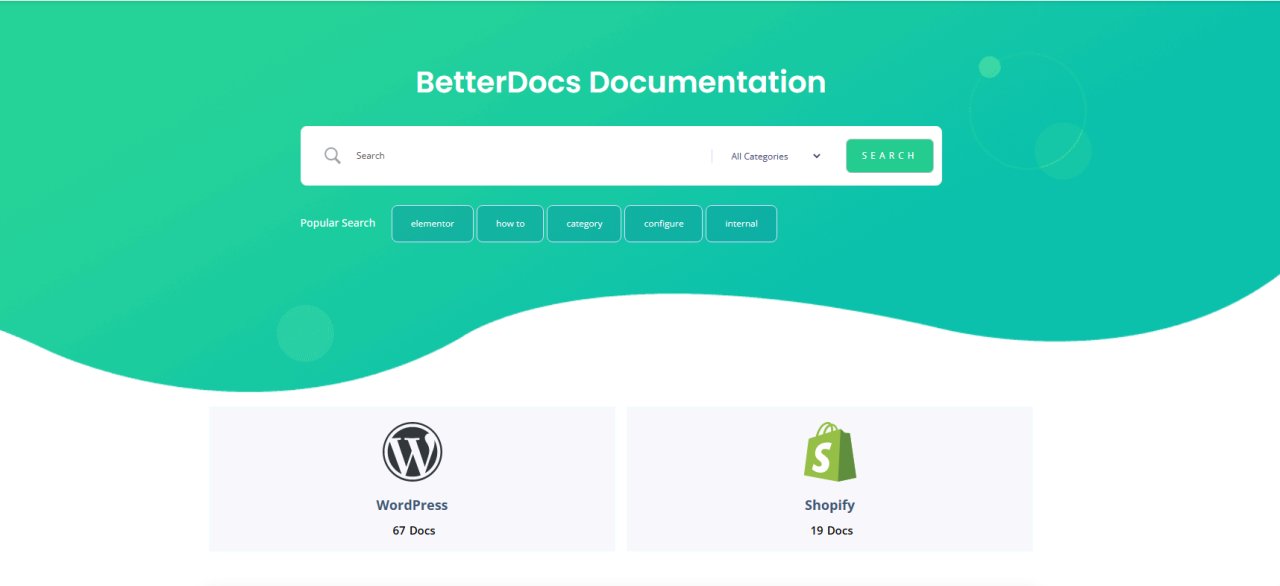Click the WordPress logo icon

[413, 451]
